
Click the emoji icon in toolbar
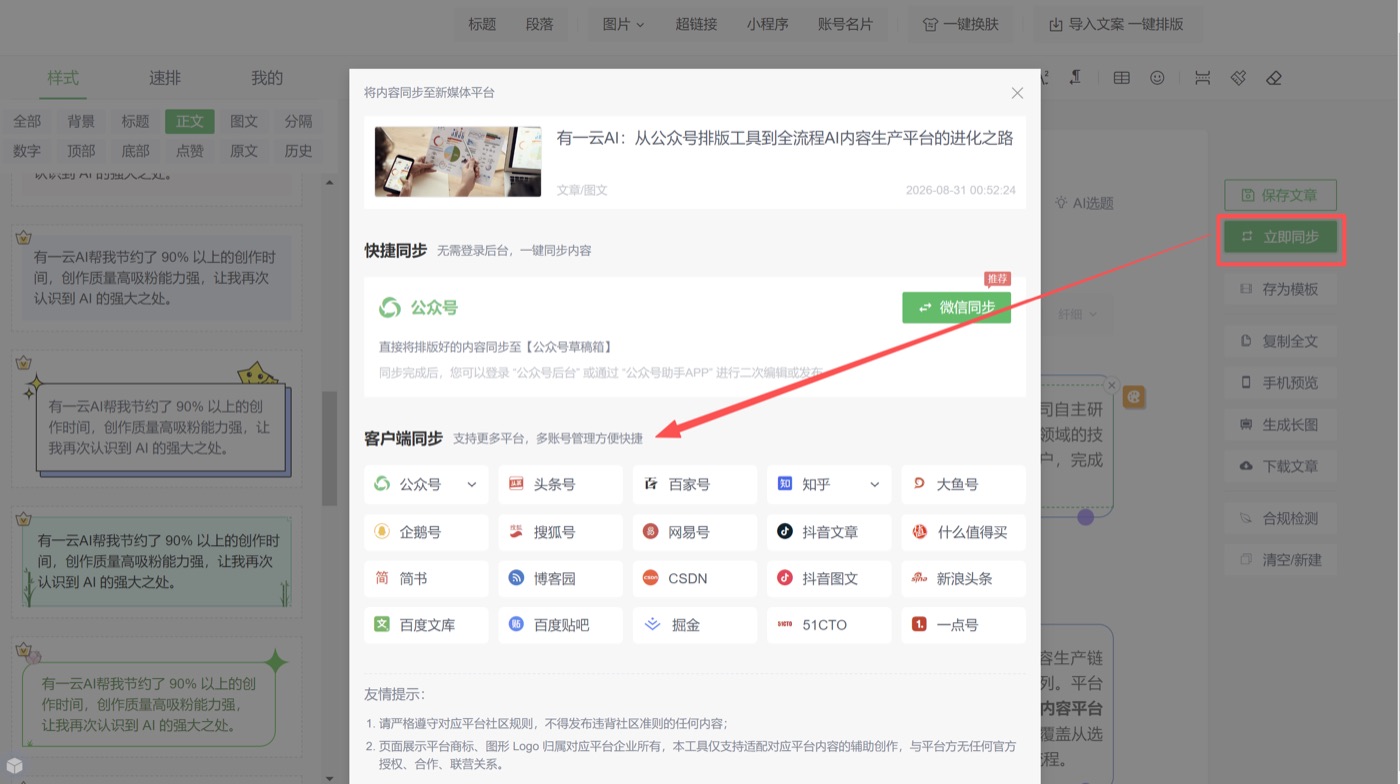click(1157, 78)
